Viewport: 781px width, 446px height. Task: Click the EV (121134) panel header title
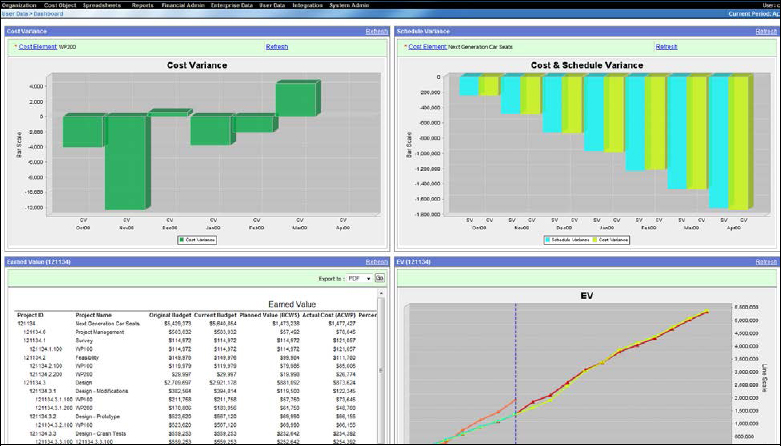point(413,262)
